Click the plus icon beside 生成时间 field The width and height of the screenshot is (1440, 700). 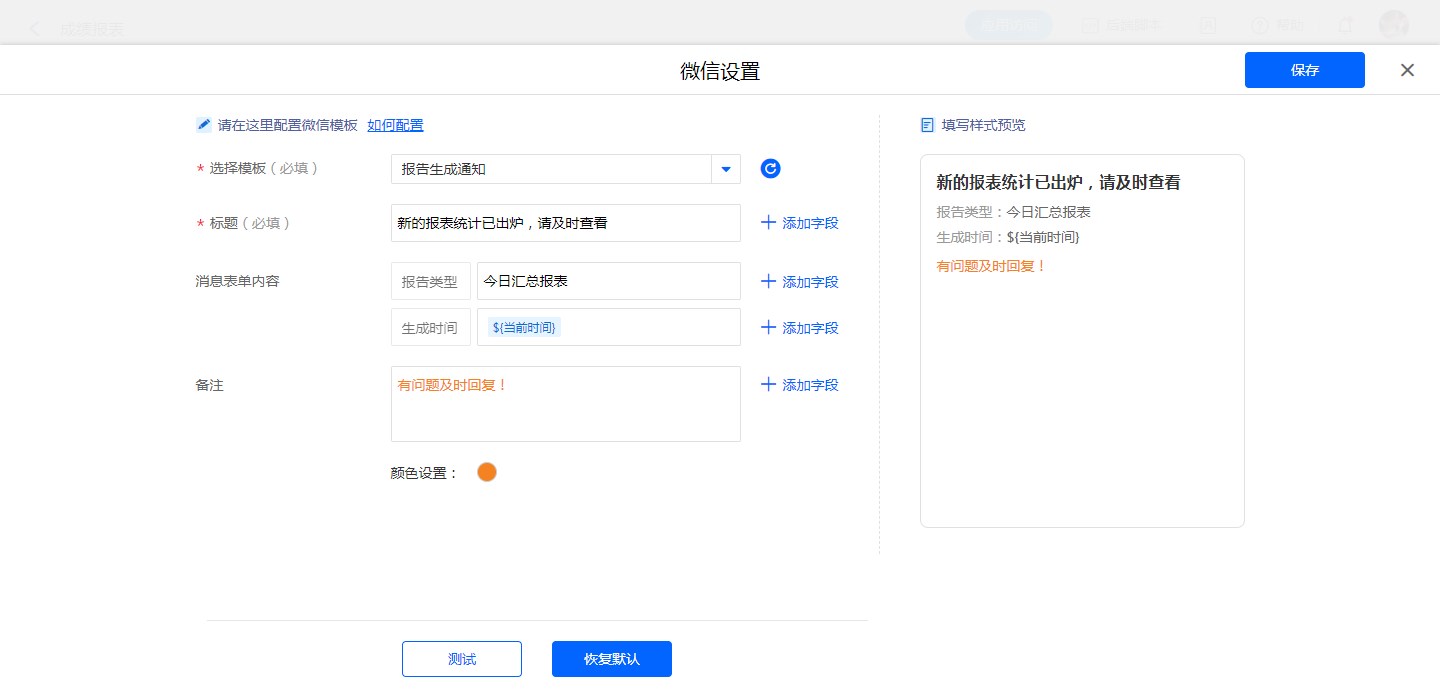pyautogui.click(x=768, y=328)
